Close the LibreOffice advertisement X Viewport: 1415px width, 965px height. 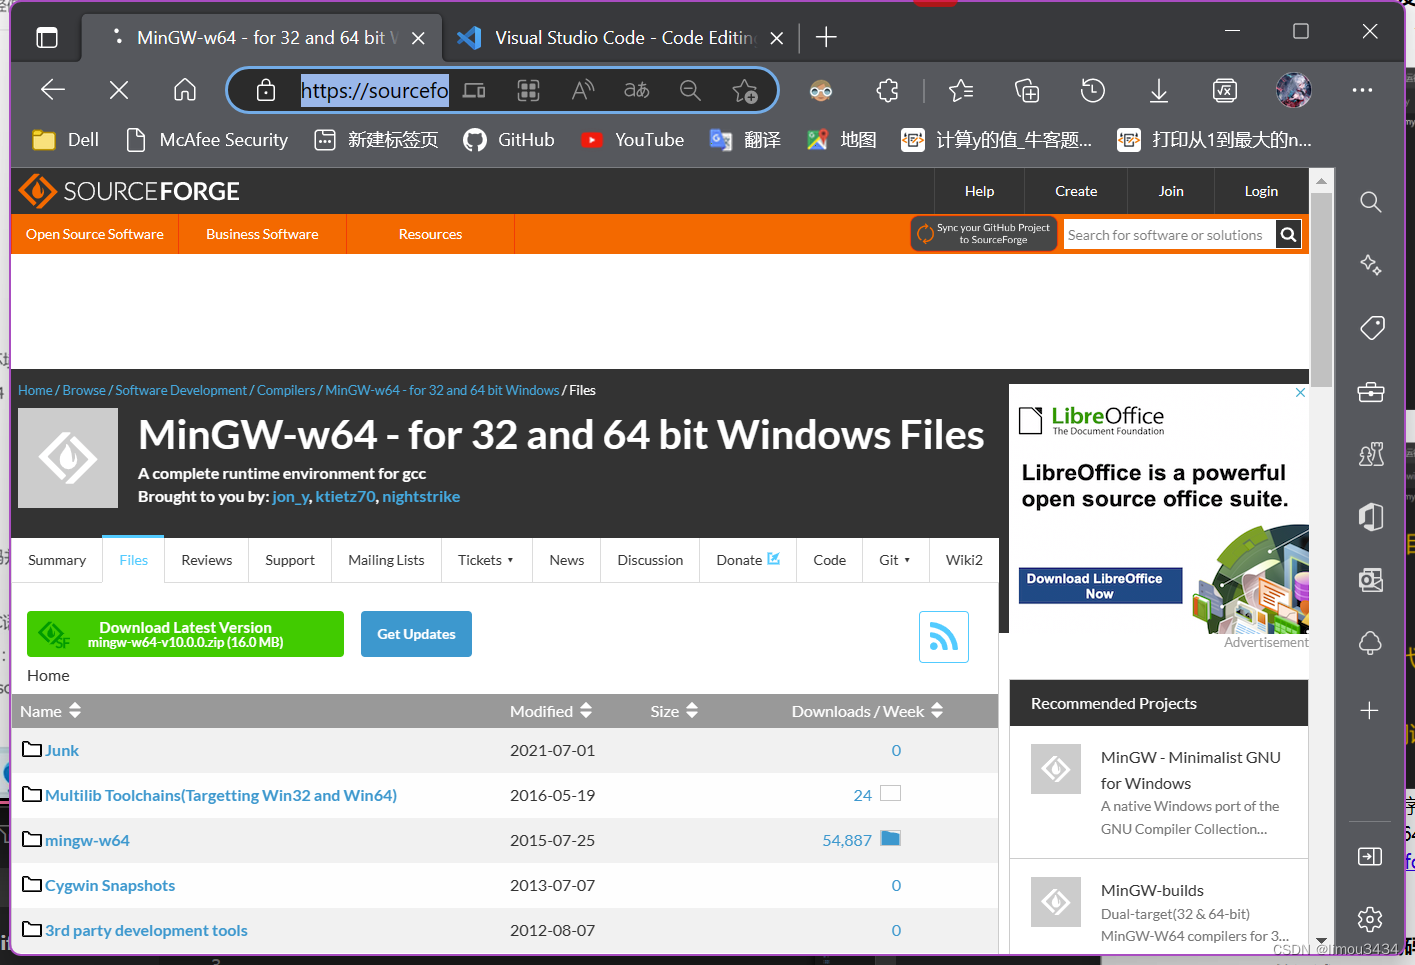1300,393
